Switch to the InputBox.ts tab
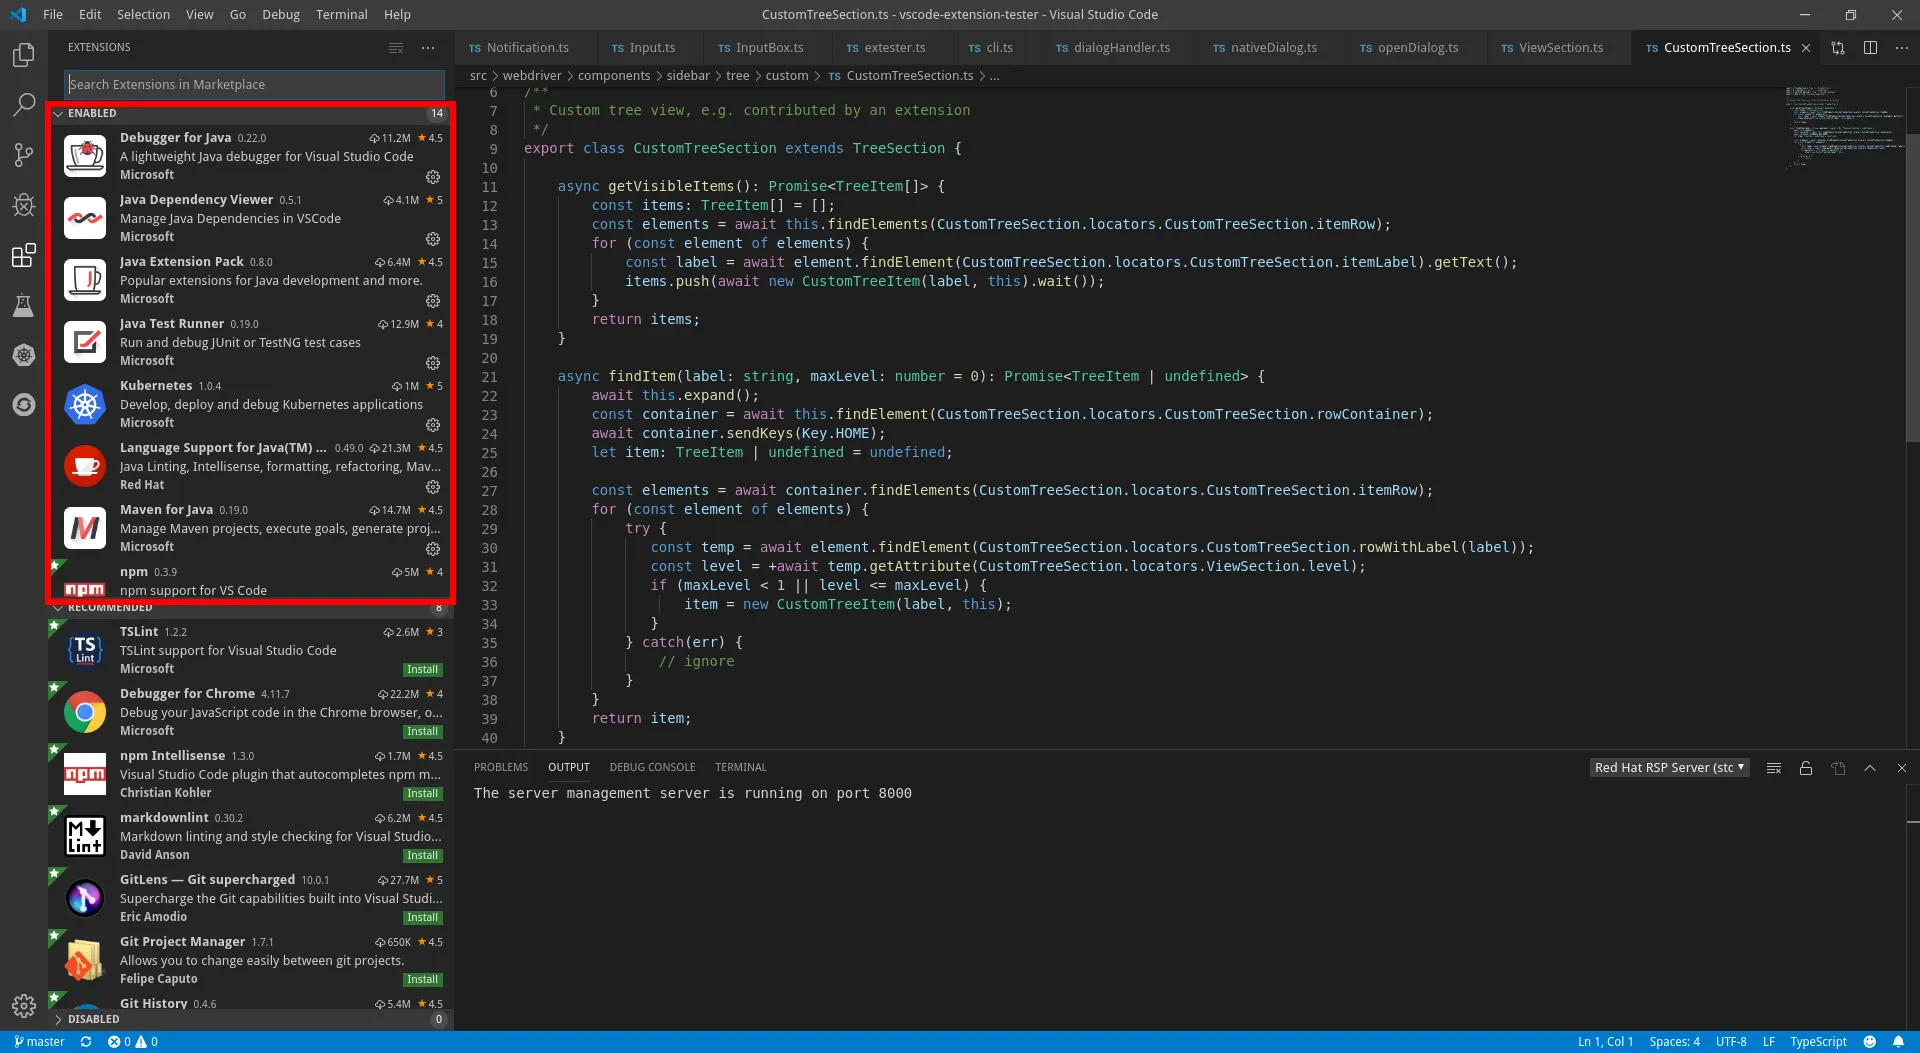Screen dimensions: 1920x1053 click(769, 48)
